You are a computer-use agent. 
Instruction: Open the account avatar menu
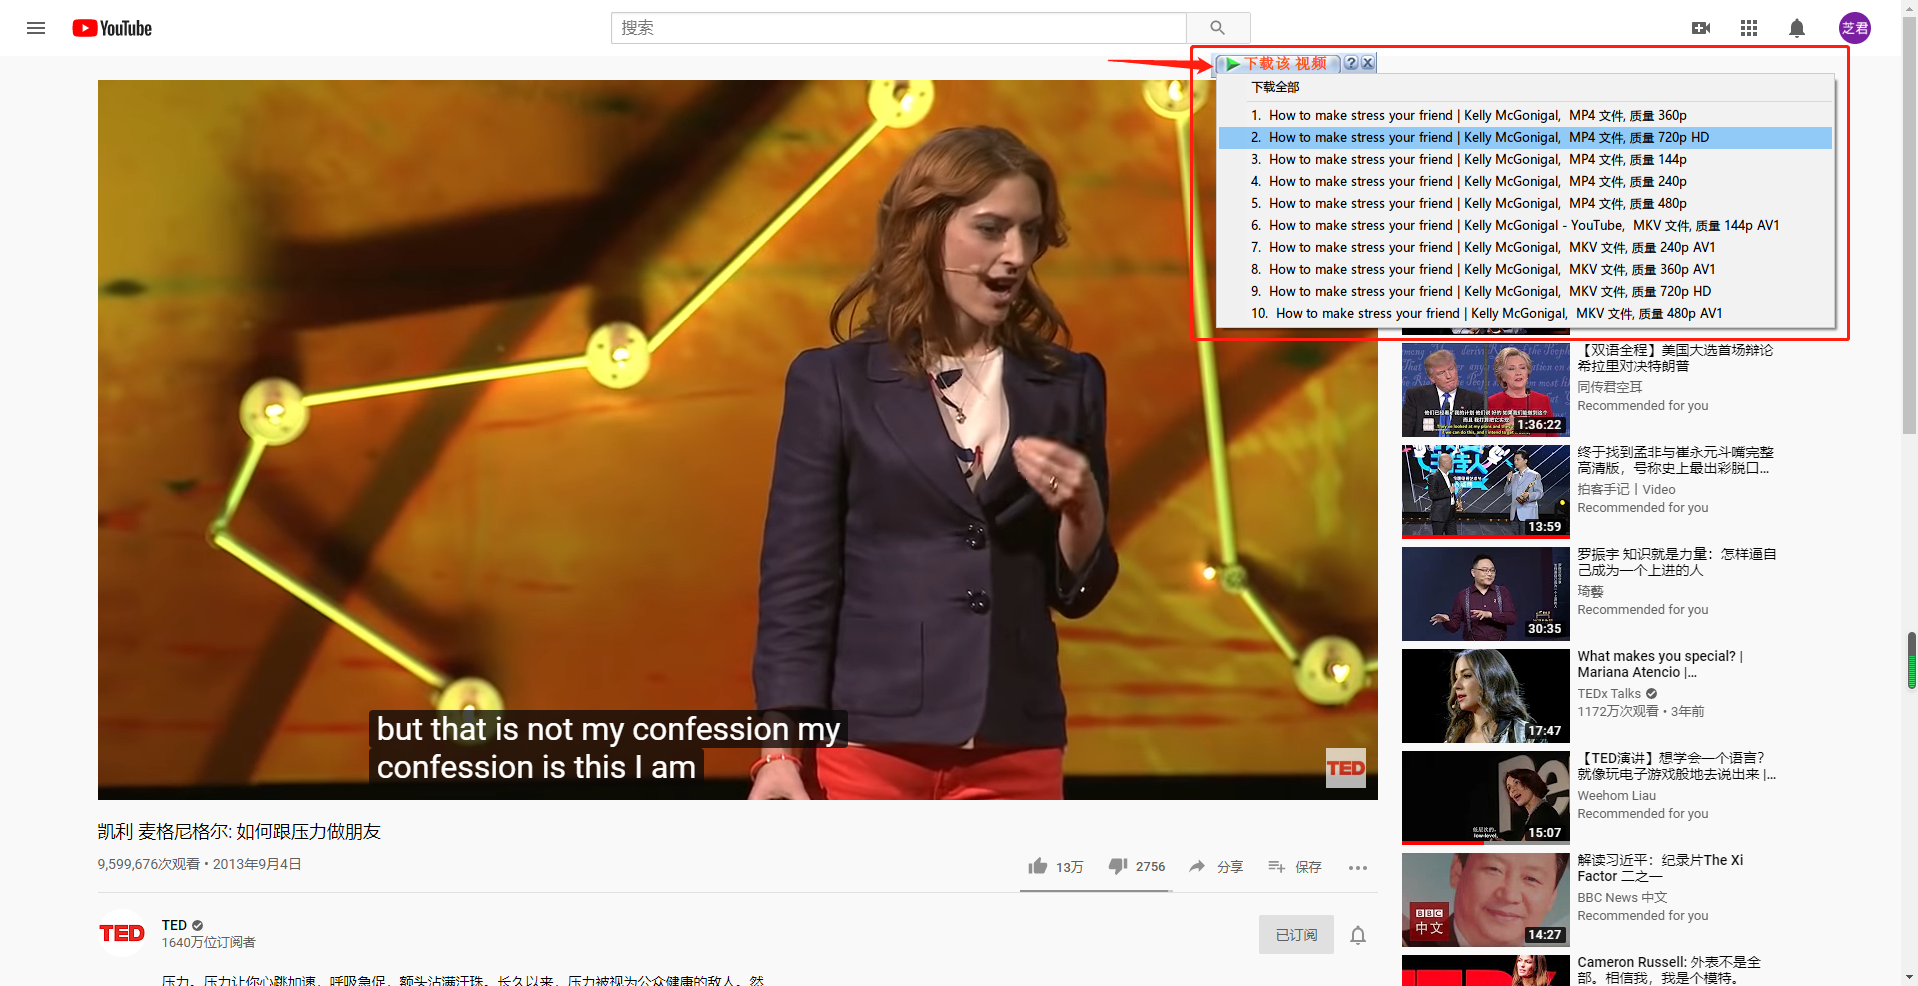[1854, 28]
